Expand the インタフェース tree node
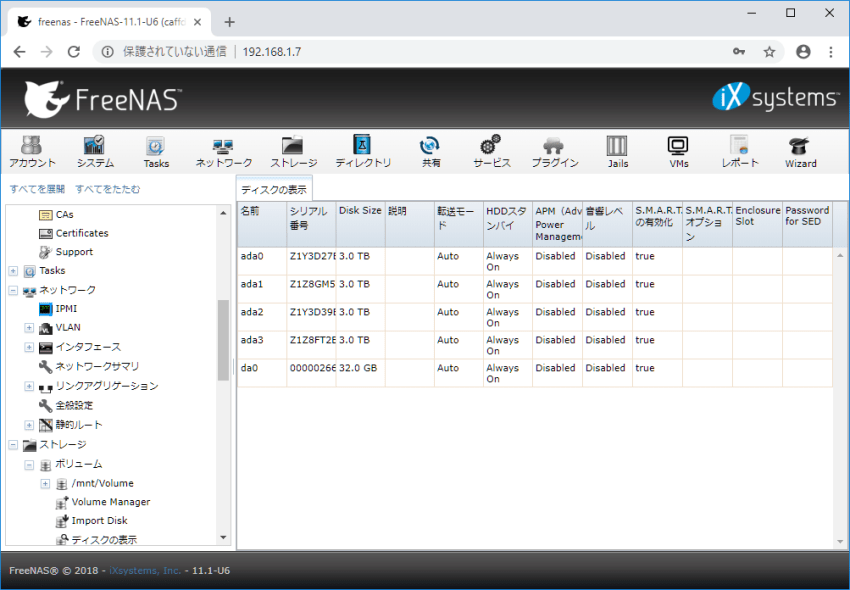Viewport: 850px width, 590px height. 29,347
